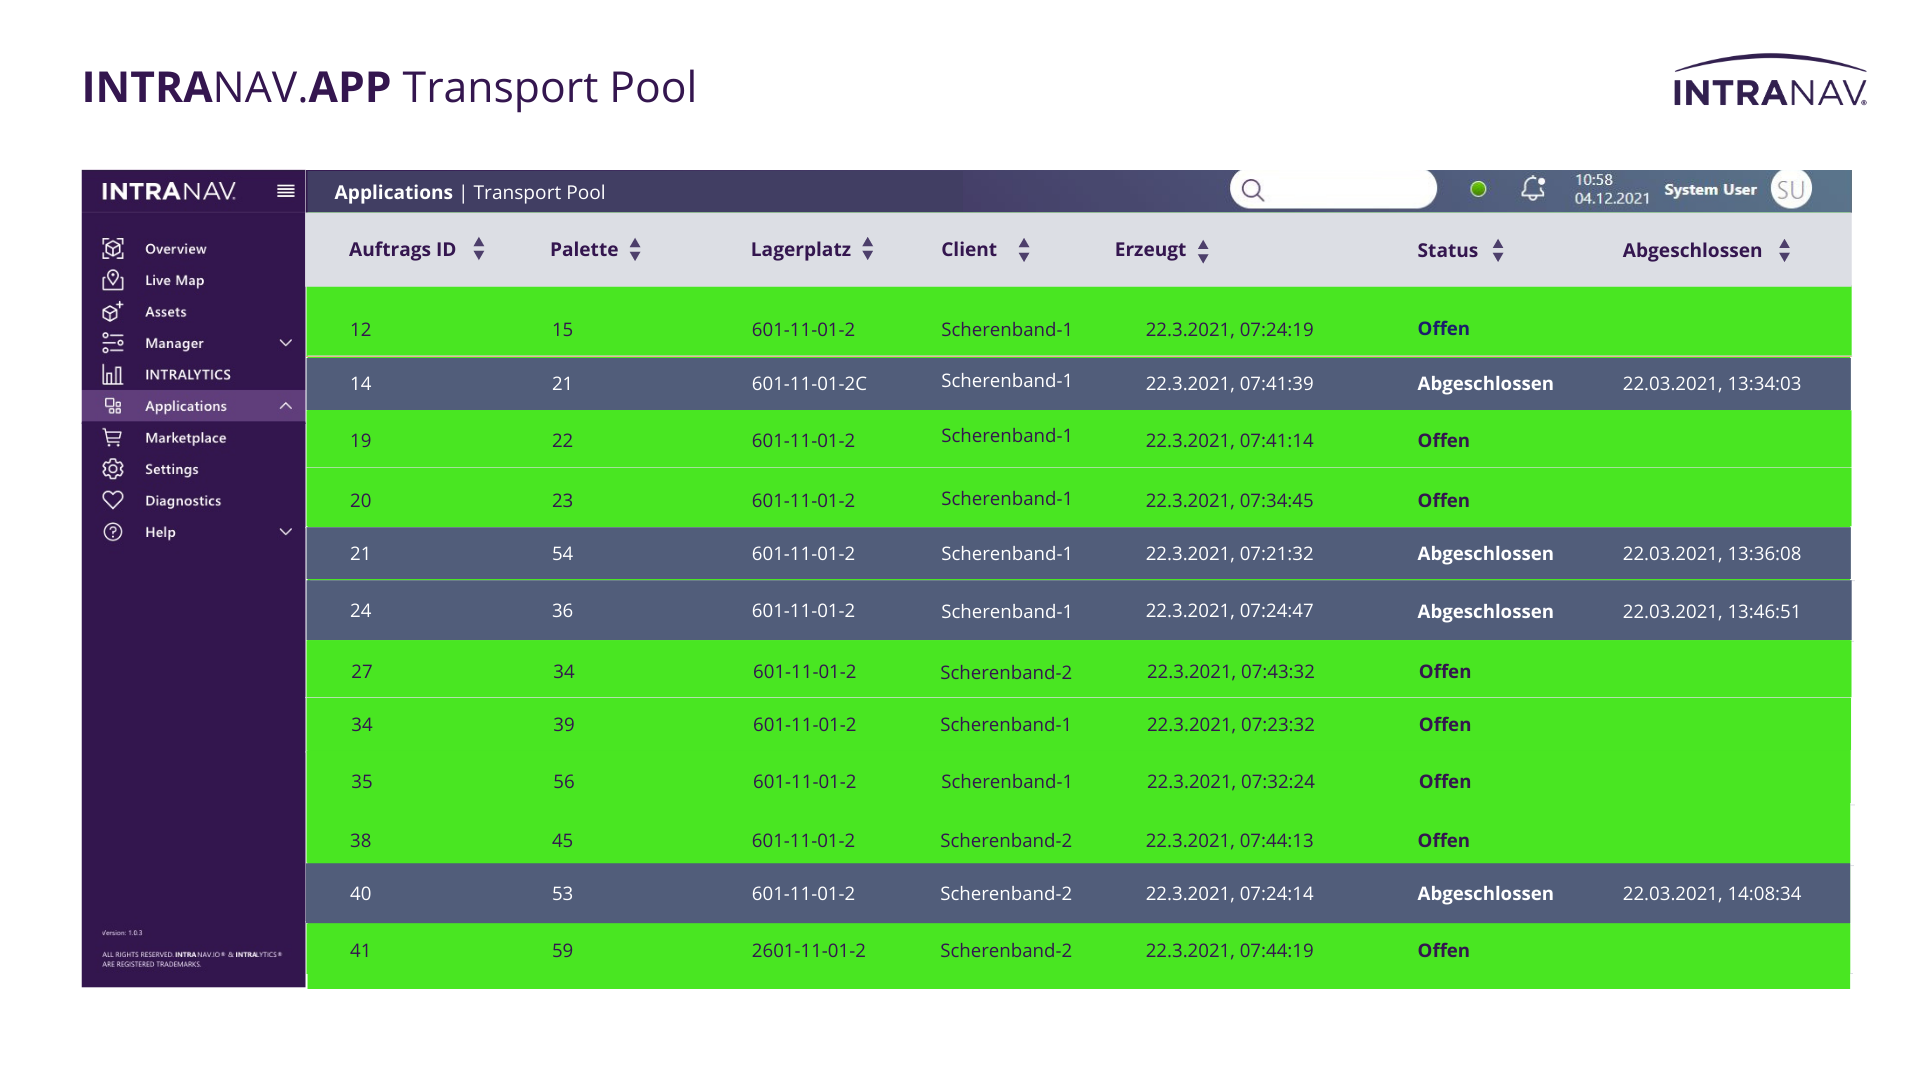Click the System User name

tap(1710, 190)
